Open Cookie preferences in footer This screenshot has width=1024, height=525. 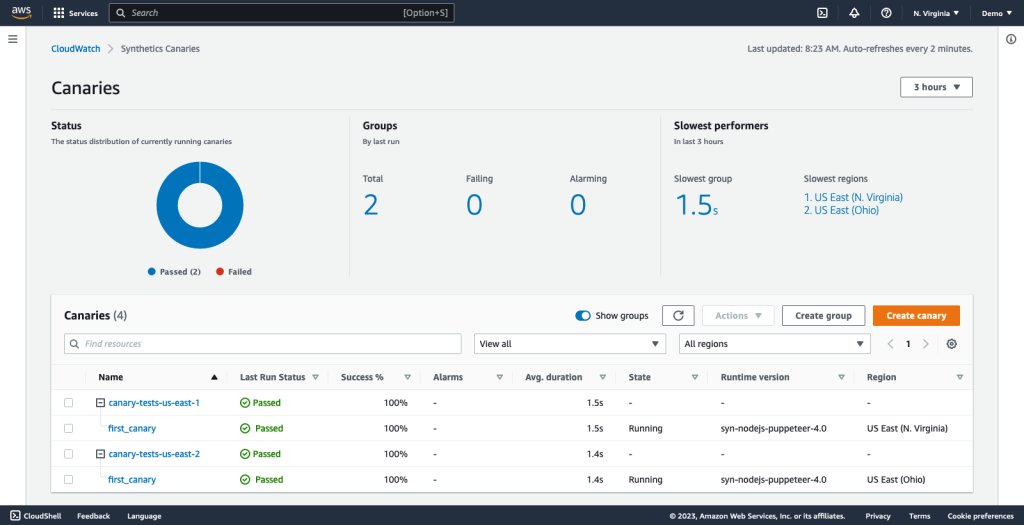pos(980,516)
